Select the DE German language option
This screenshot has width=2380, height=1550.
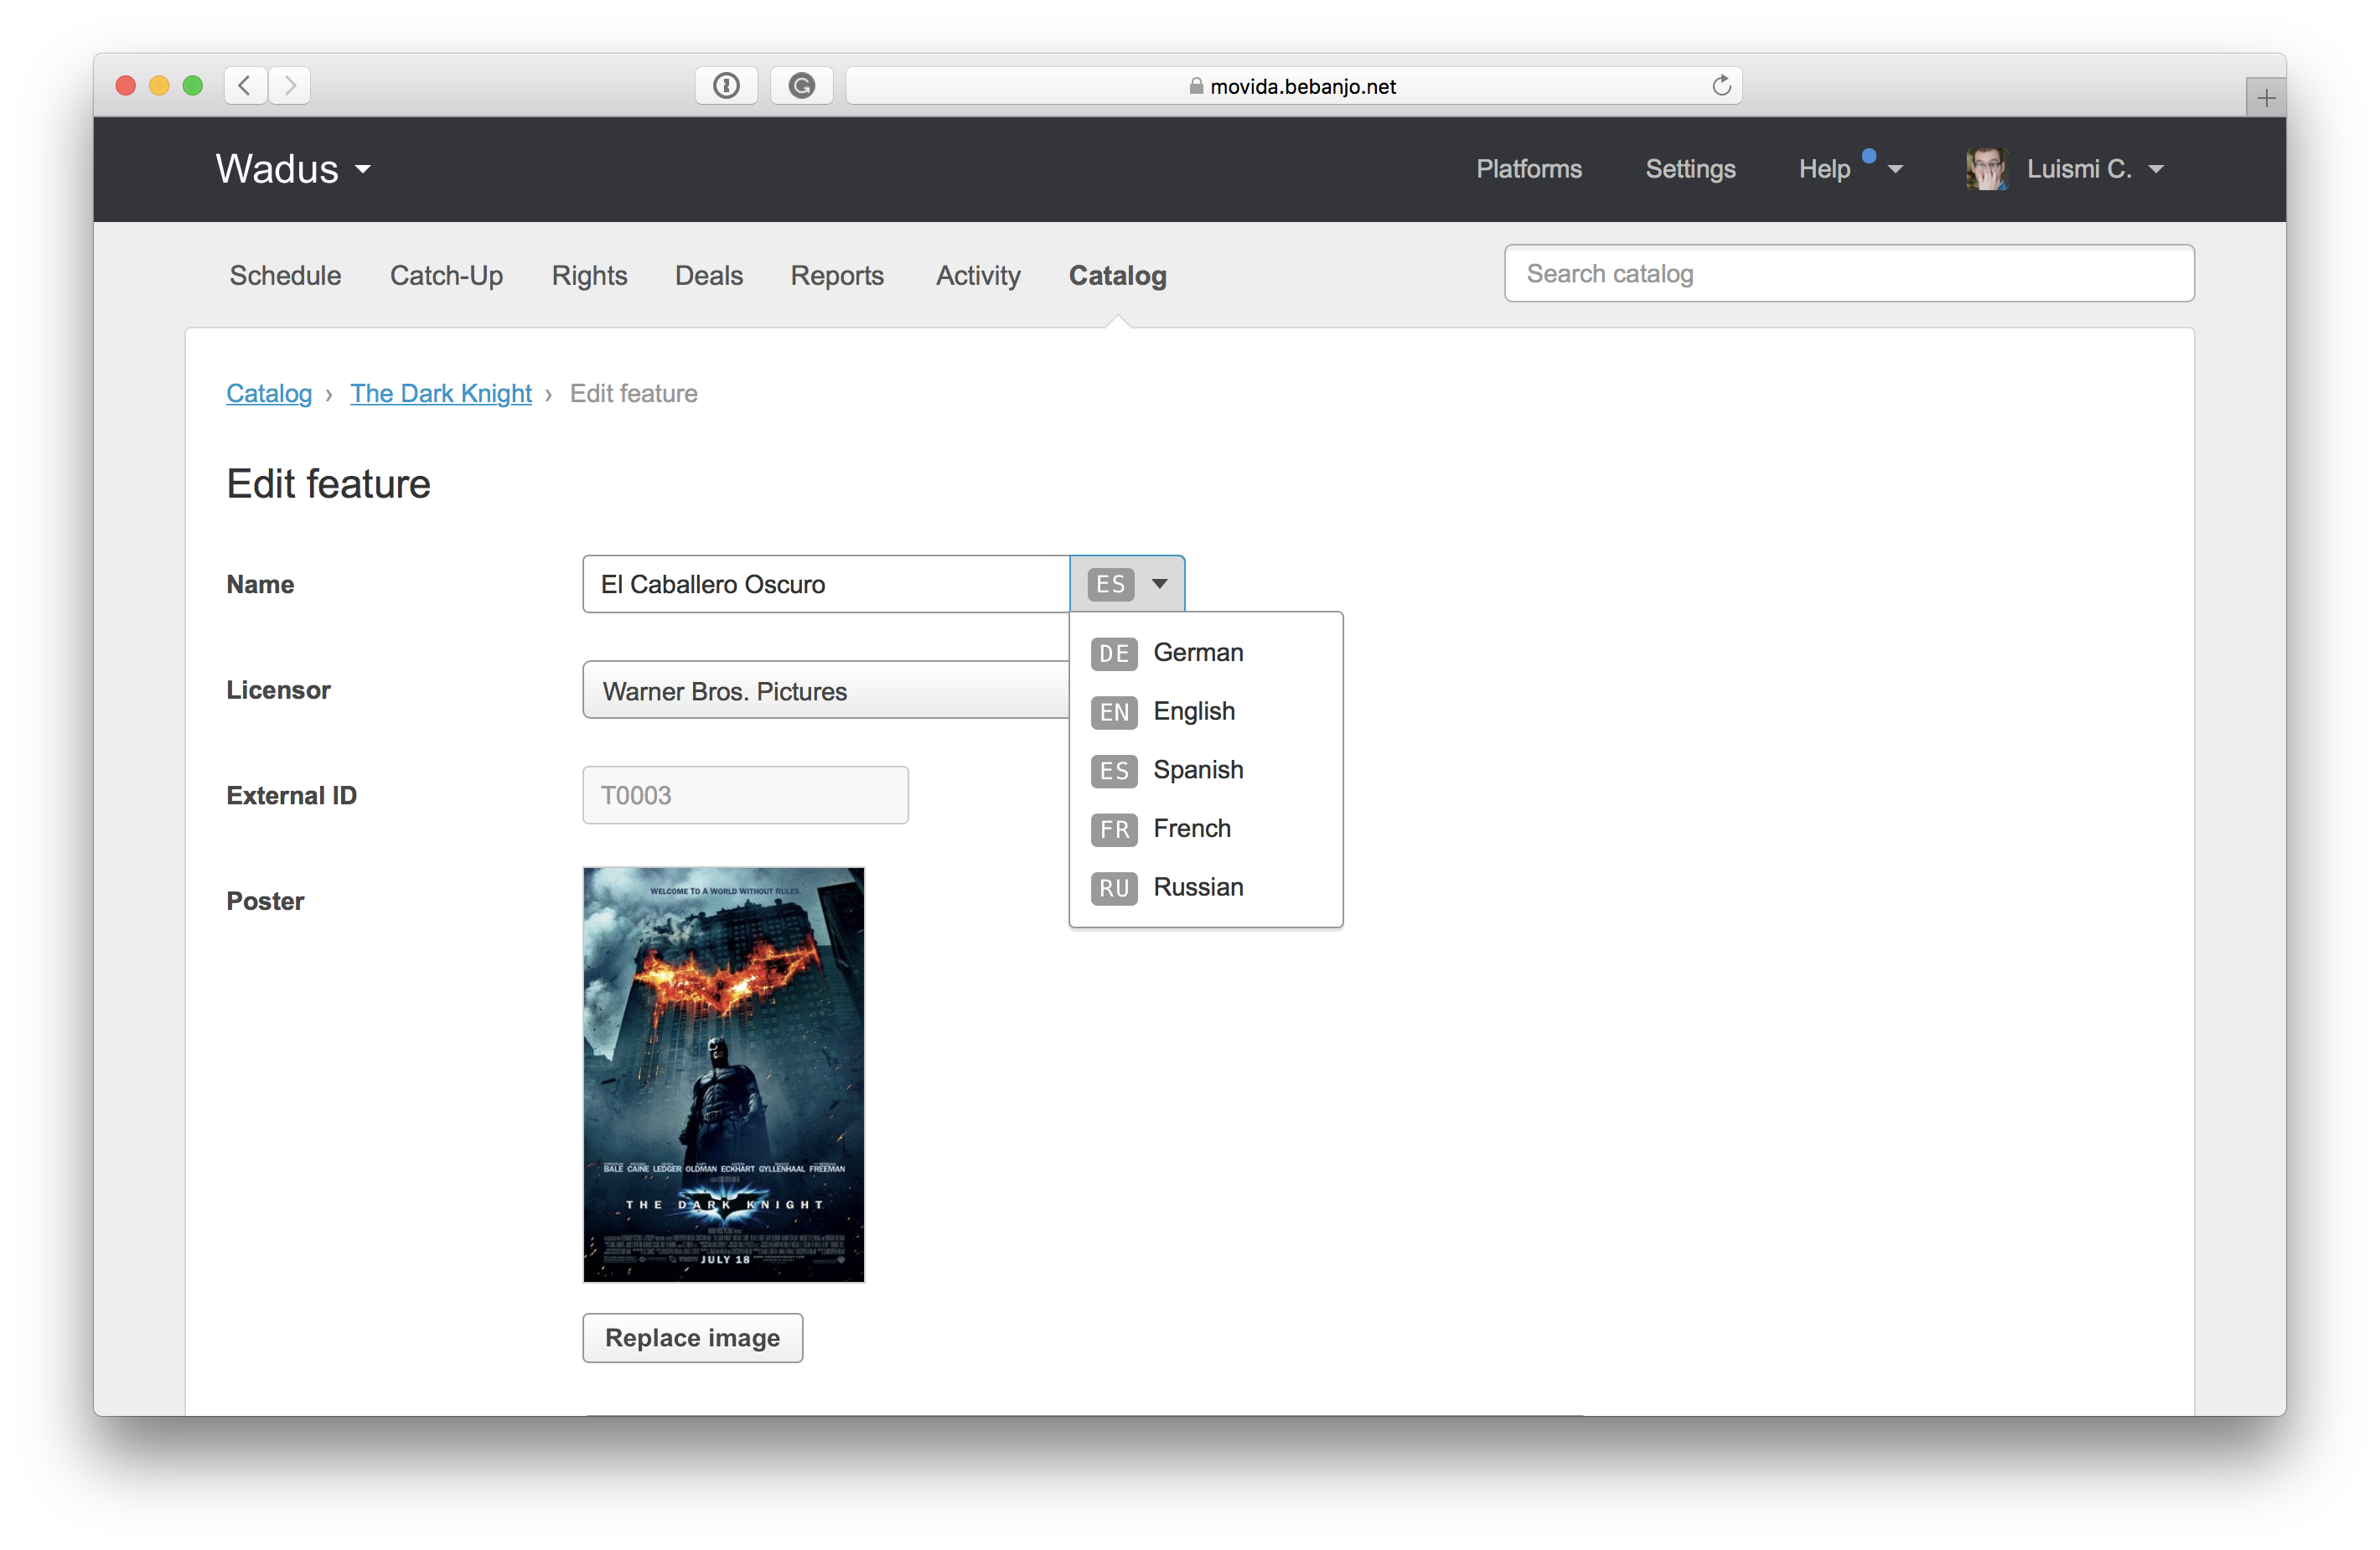[1197, 653]
